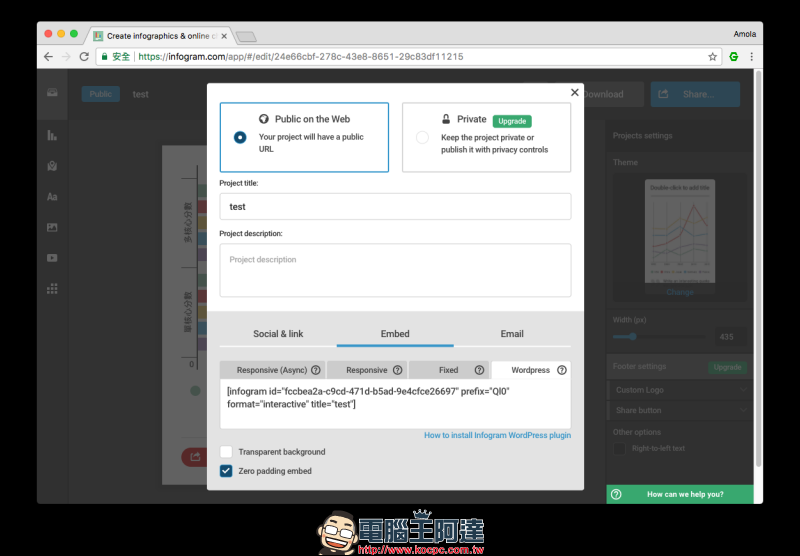Reload the page with refresh icon
The height and width of the screenshot is (556, 800).
[84, 57]
